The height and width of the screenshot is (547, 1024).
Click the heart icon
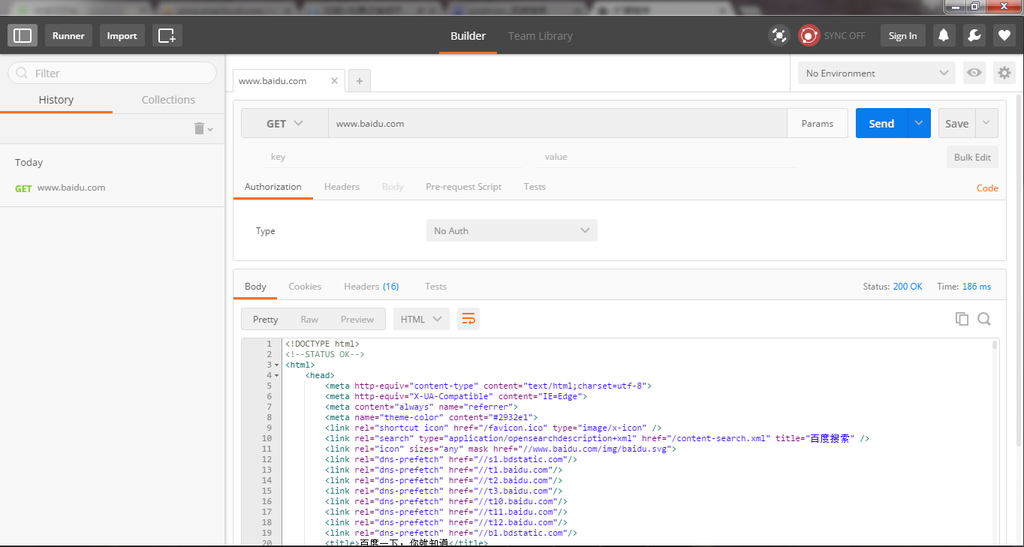(1004, 35)
